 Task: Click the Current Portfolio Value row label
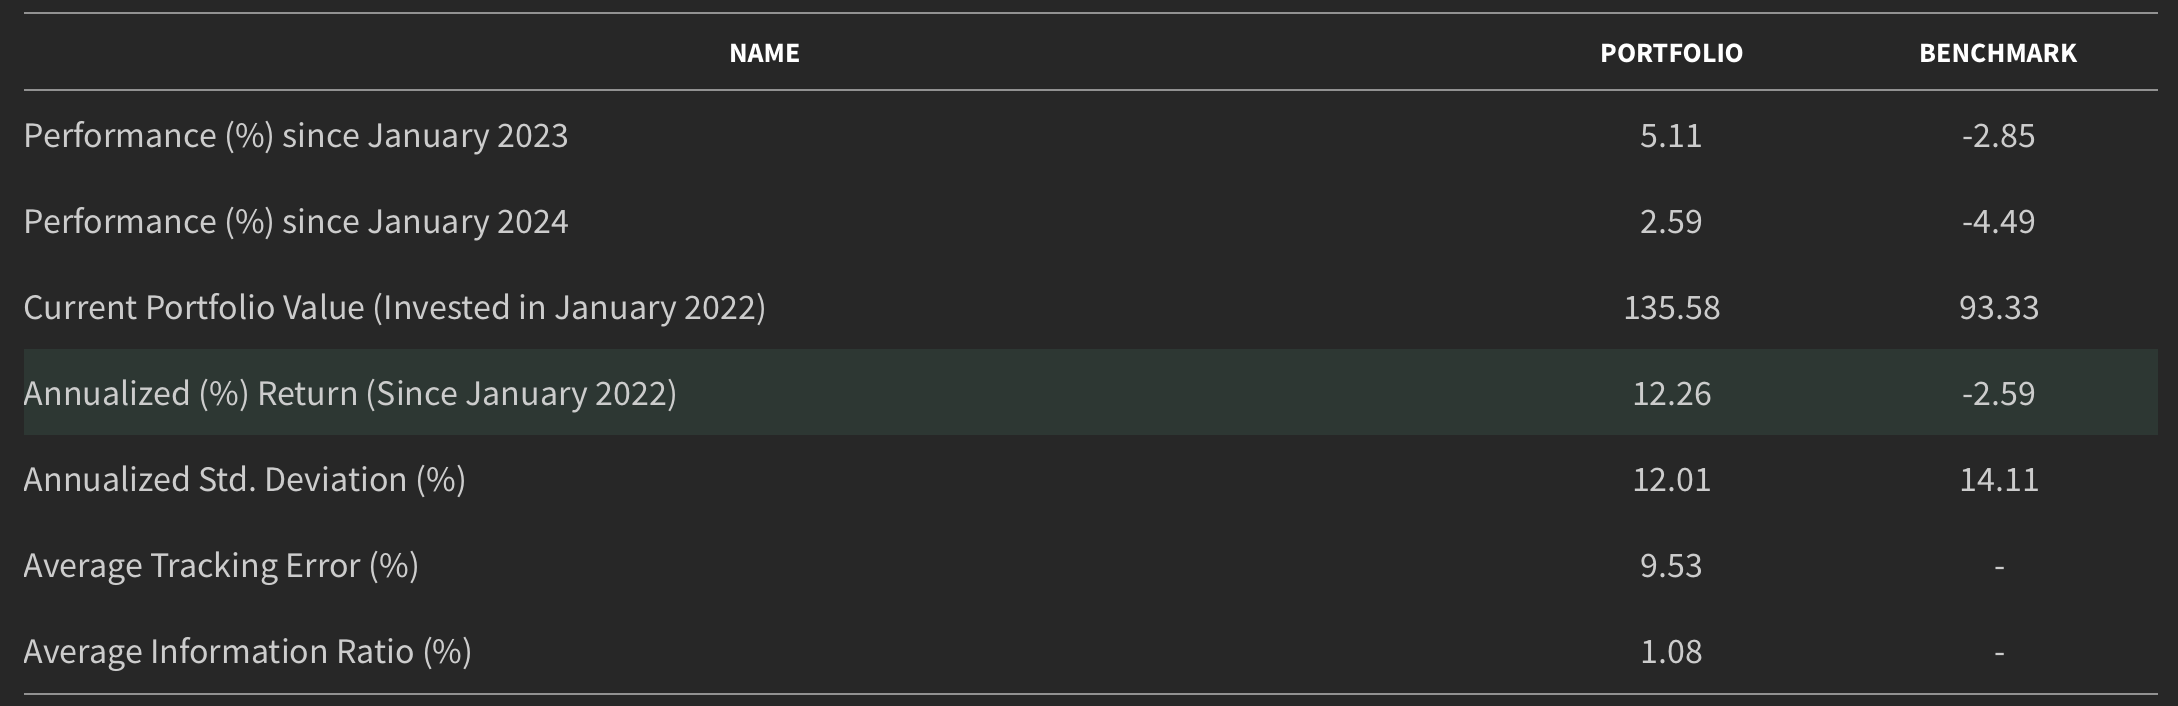pyautogui.click(x=394, y=308)
